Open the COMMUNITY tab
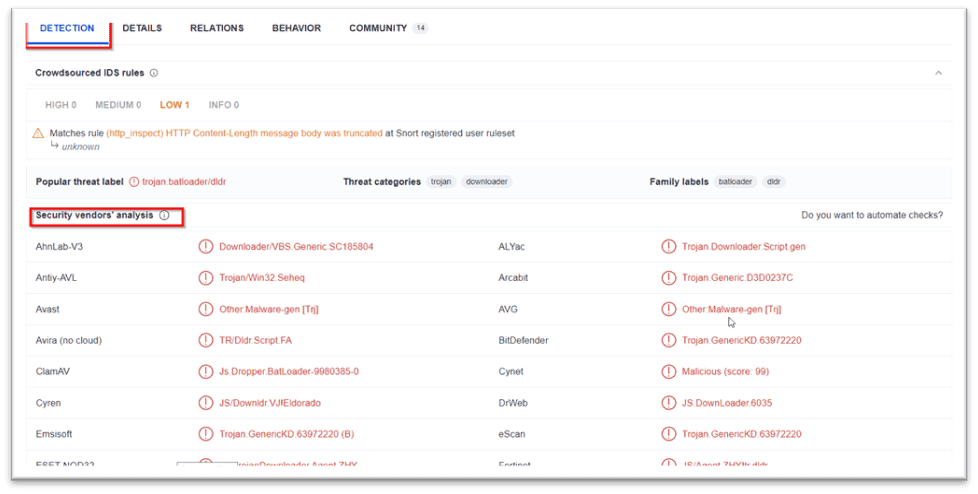Image resolution: width=978 pixels, height=494 pixels. [x=378, y=28]
